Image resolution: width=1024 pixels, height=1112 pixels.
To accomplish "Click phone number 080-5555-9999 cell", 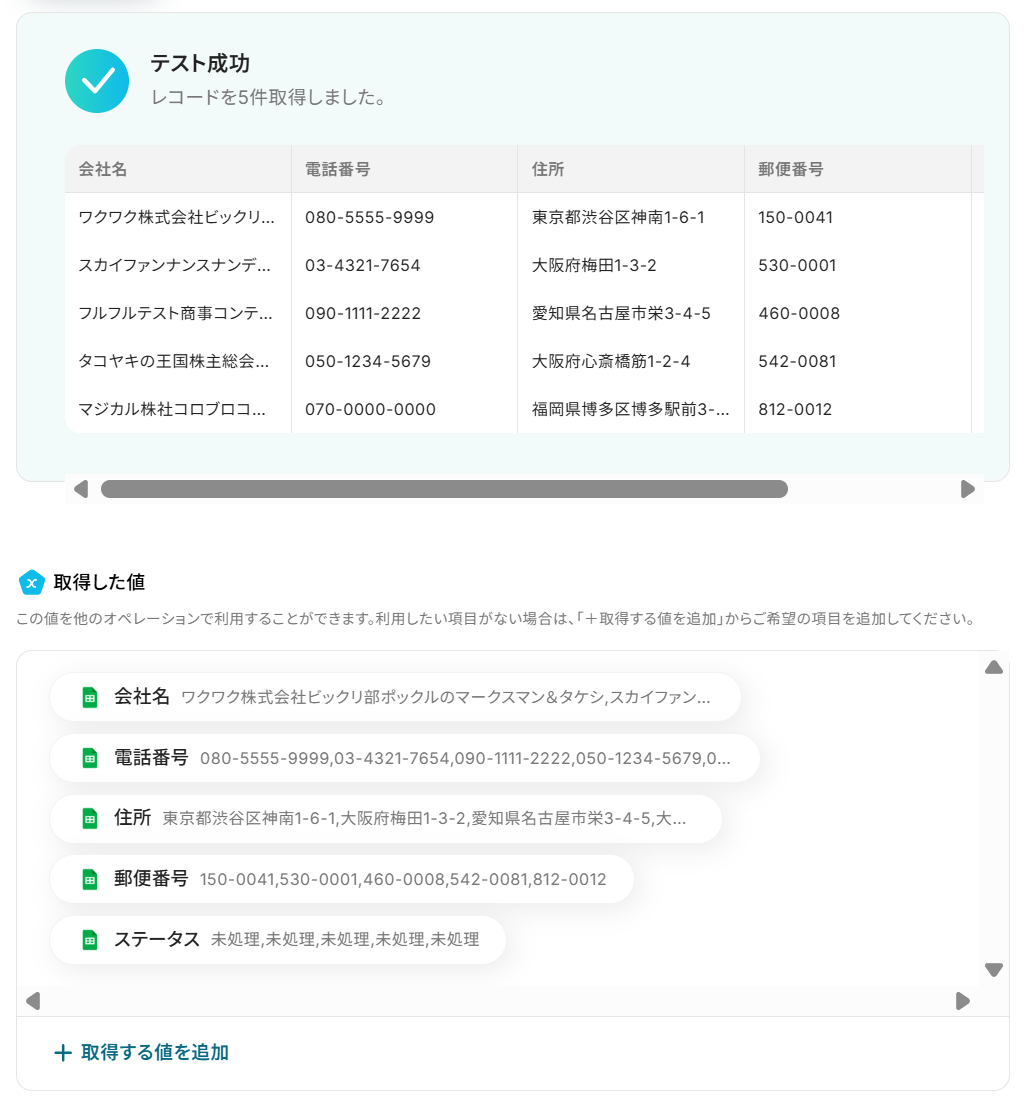I will click(x=404, y=217).
